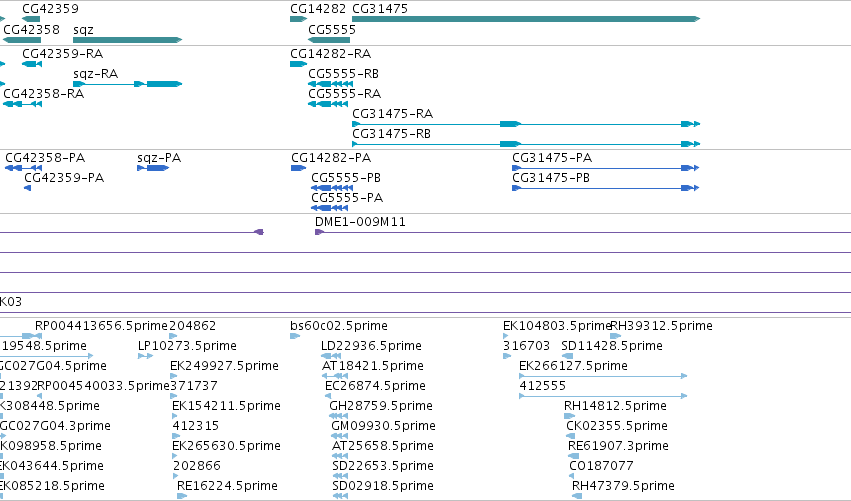This screenshot has height=501, width=851.
Task: Select the CG42358 gene bar
Action: tap(22, 40)
